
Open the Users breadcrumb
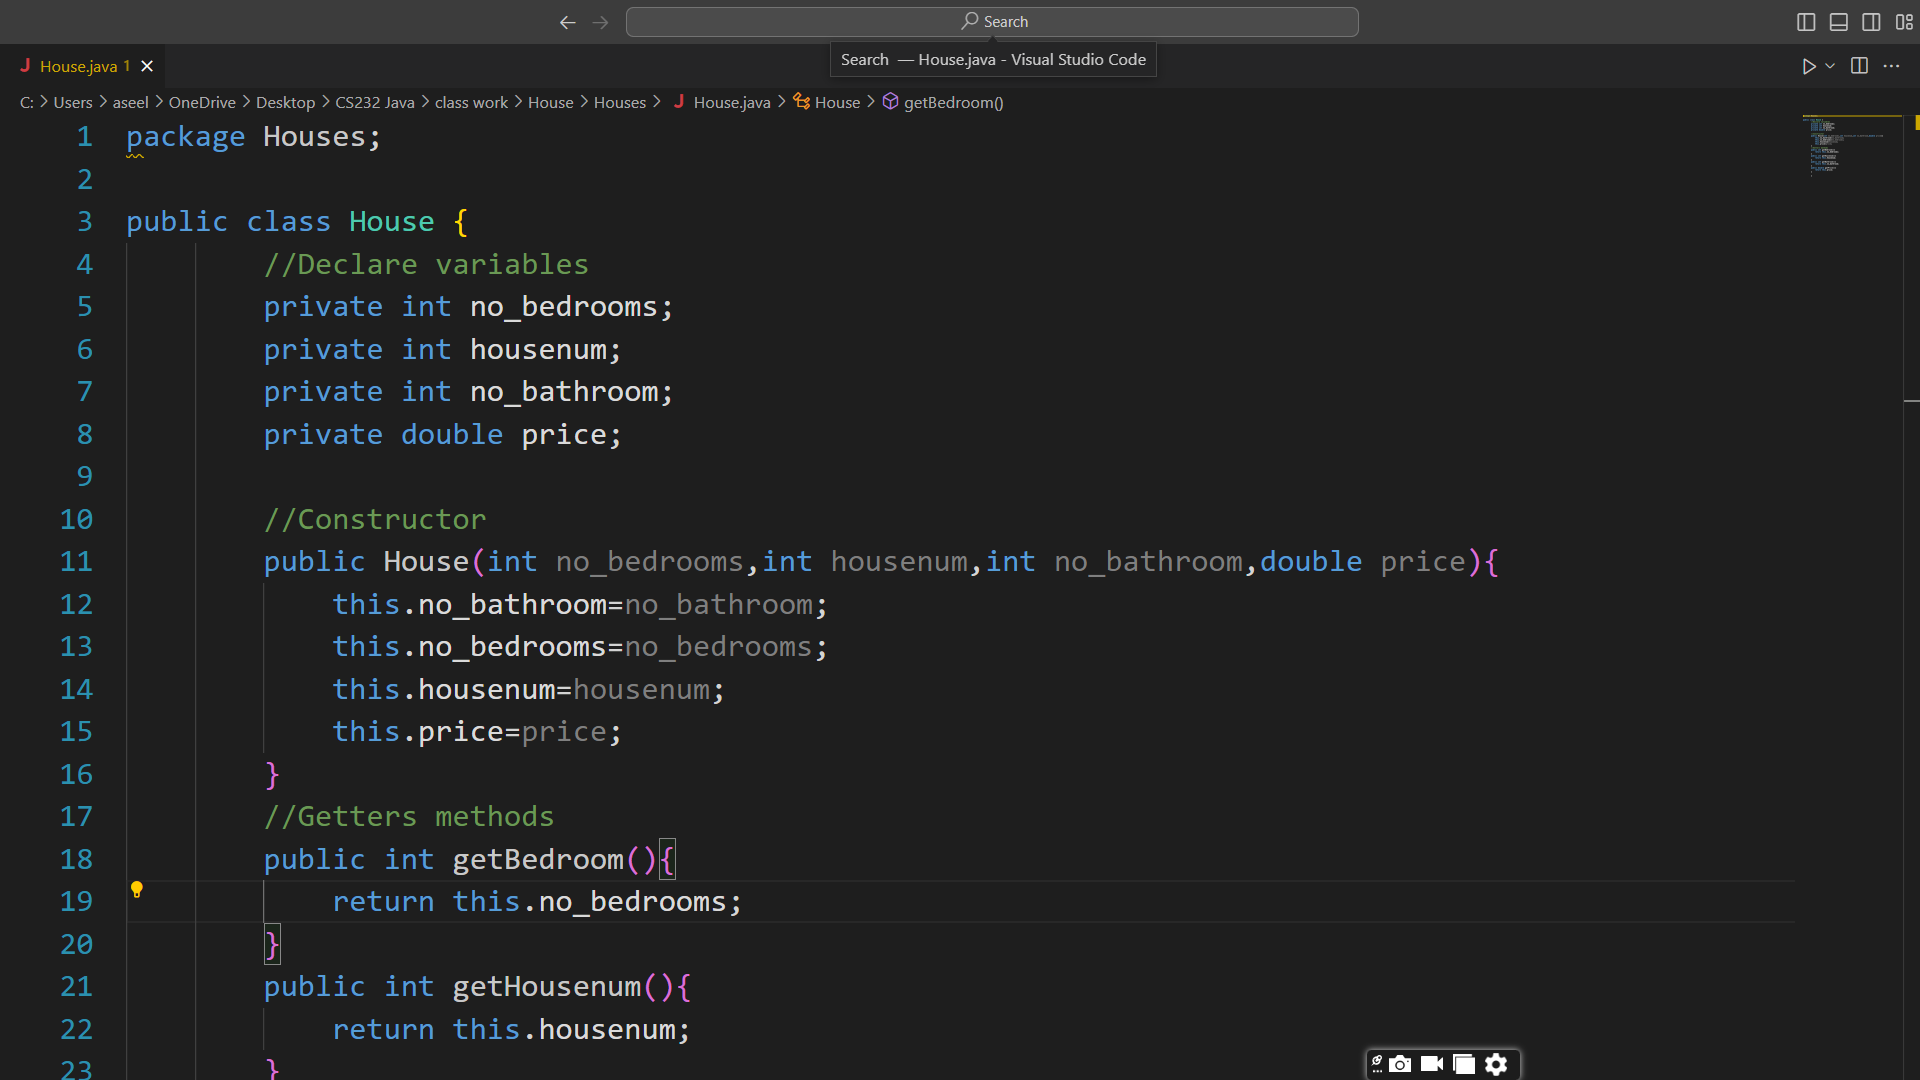point(73,102)
